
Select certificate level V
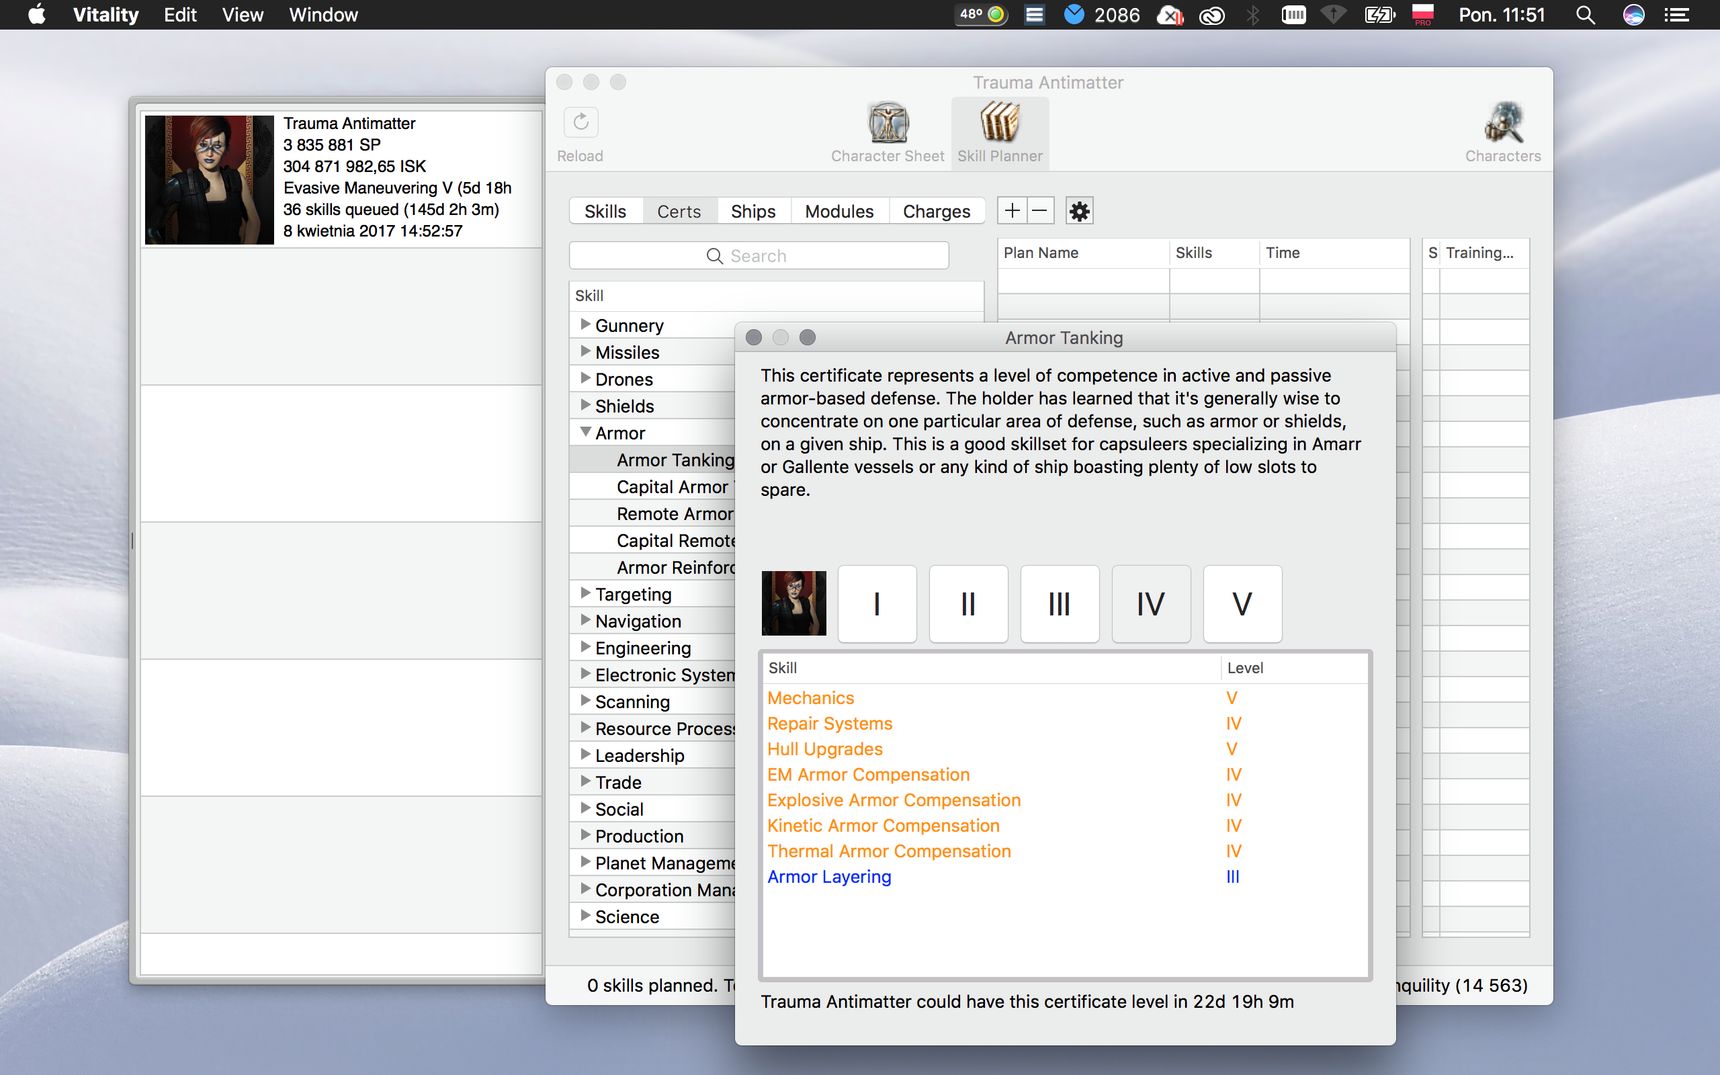(1242, 604)
